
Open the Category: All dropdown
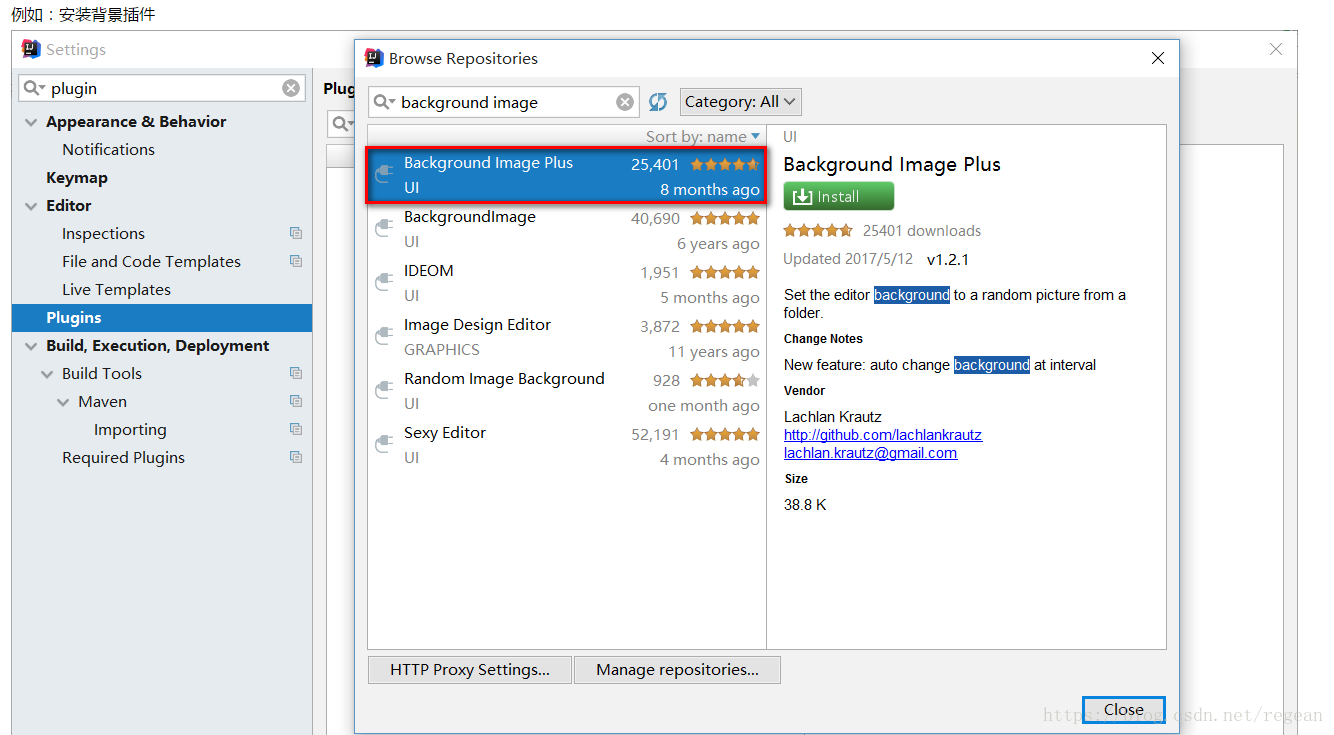[x=741, y=102]
